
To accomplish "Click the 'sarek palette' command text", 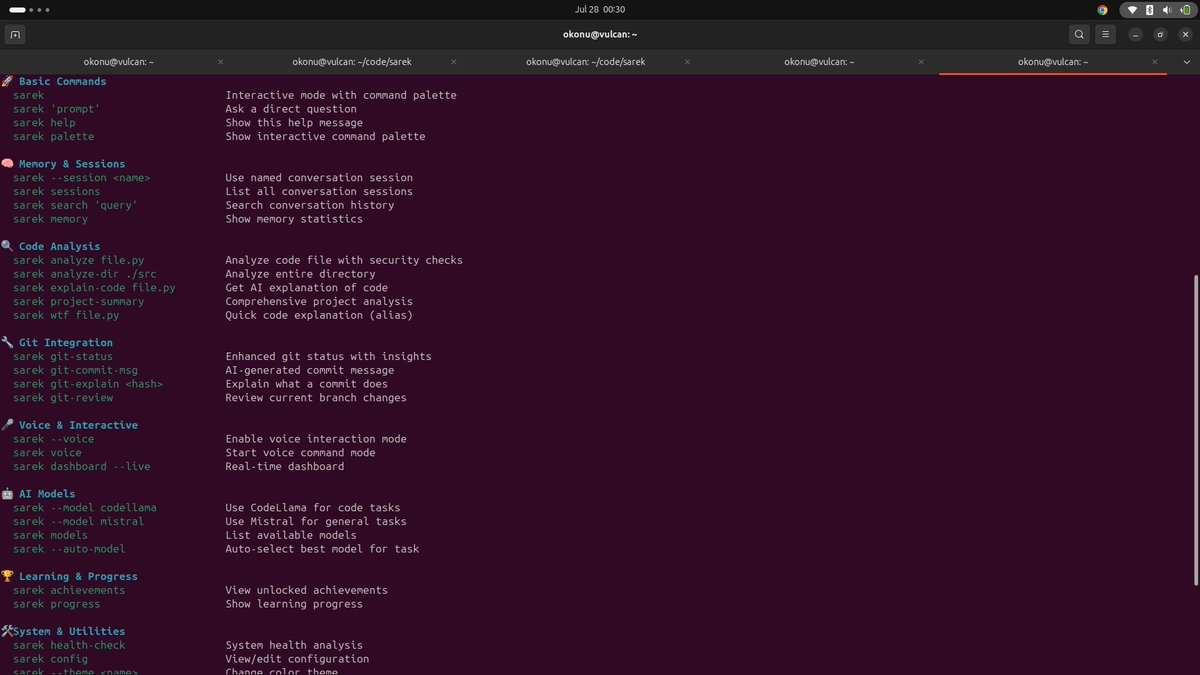I will coord(53,136).
